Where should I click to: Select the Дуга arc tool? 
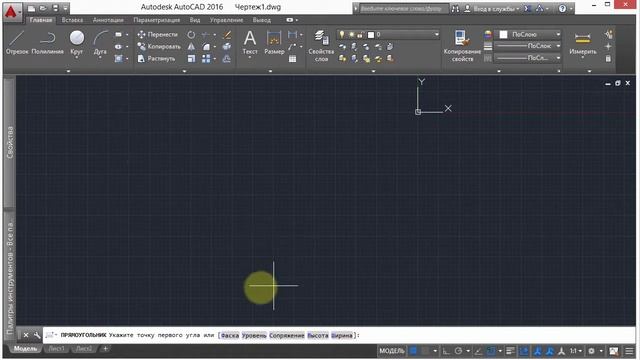(x=100, y=42)
